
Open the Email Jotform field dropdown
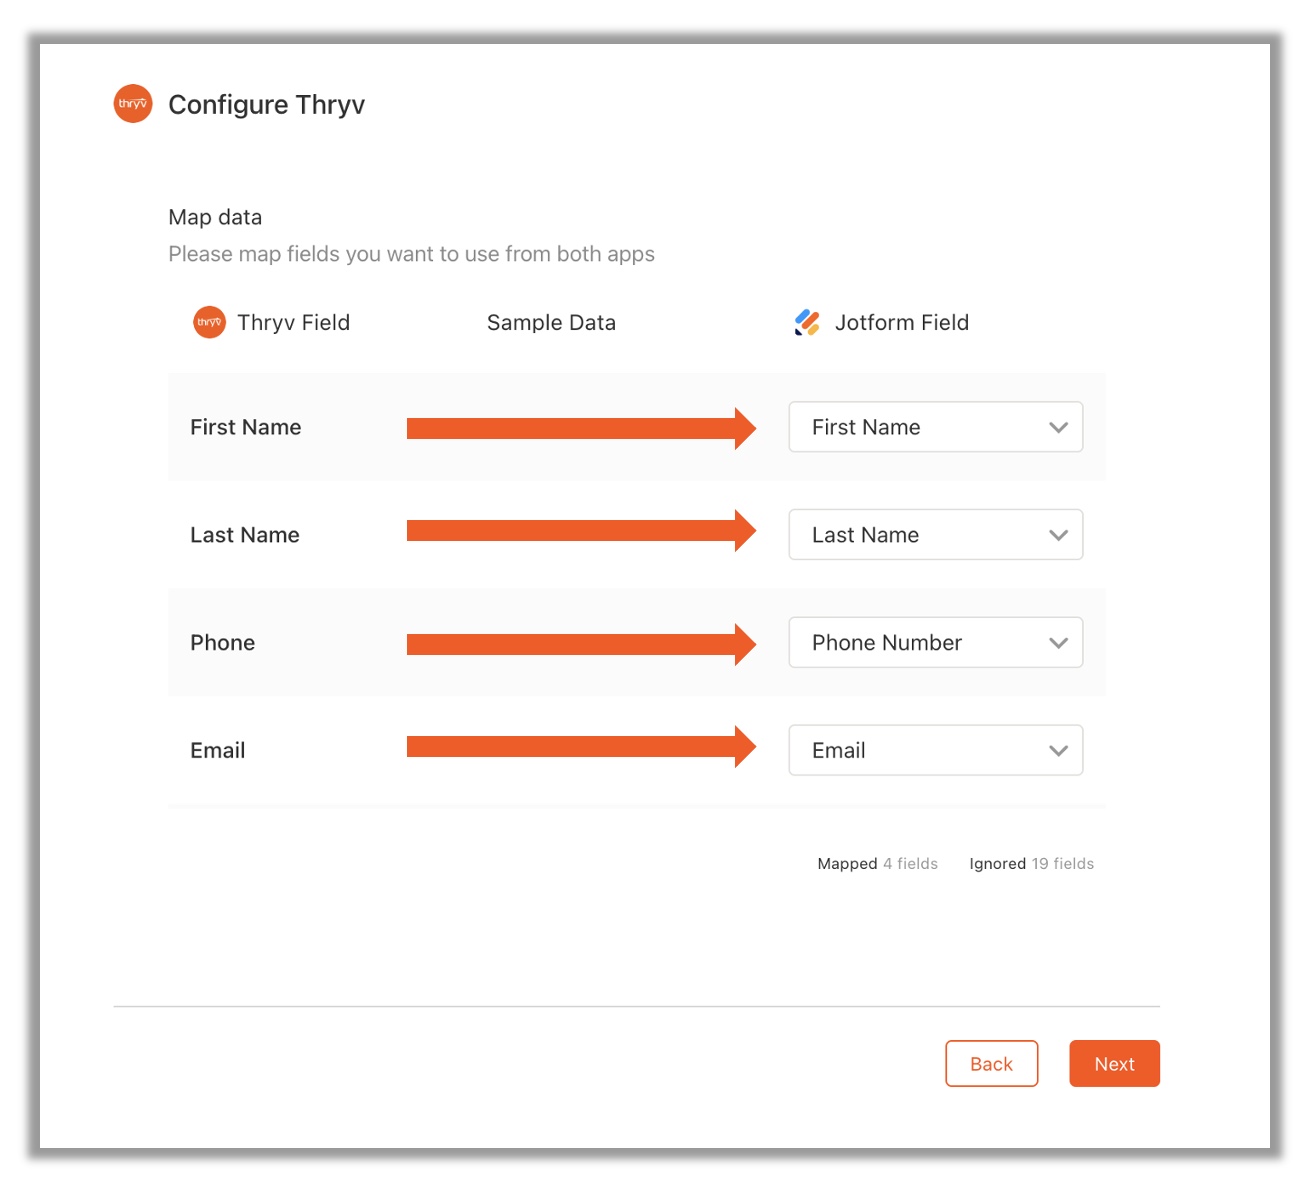(935, 750)
